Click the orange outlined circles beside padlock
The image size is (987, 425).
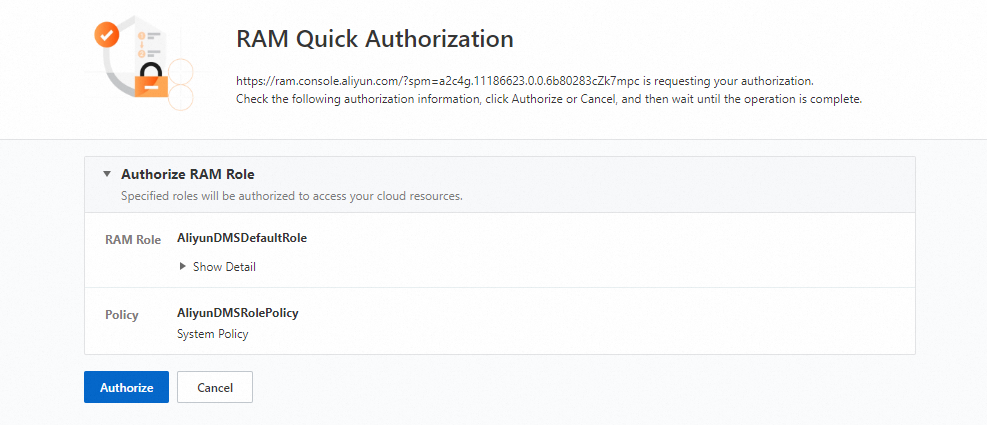pyautogui.click(x=181, y=85)
